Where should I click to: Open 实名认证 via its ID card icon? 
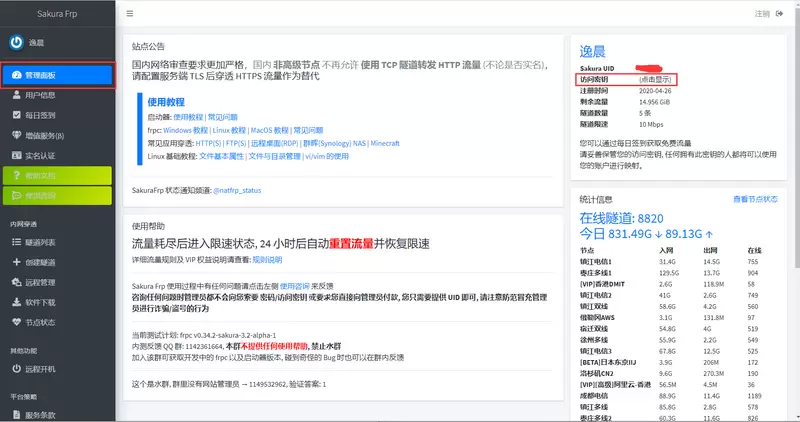16,155
